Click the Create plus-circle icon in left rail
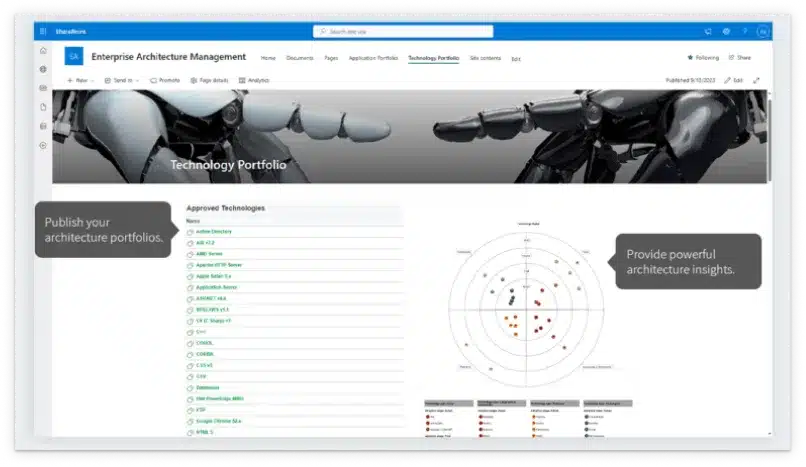This screenshot has width=806, height=467. tap(43, 145)
